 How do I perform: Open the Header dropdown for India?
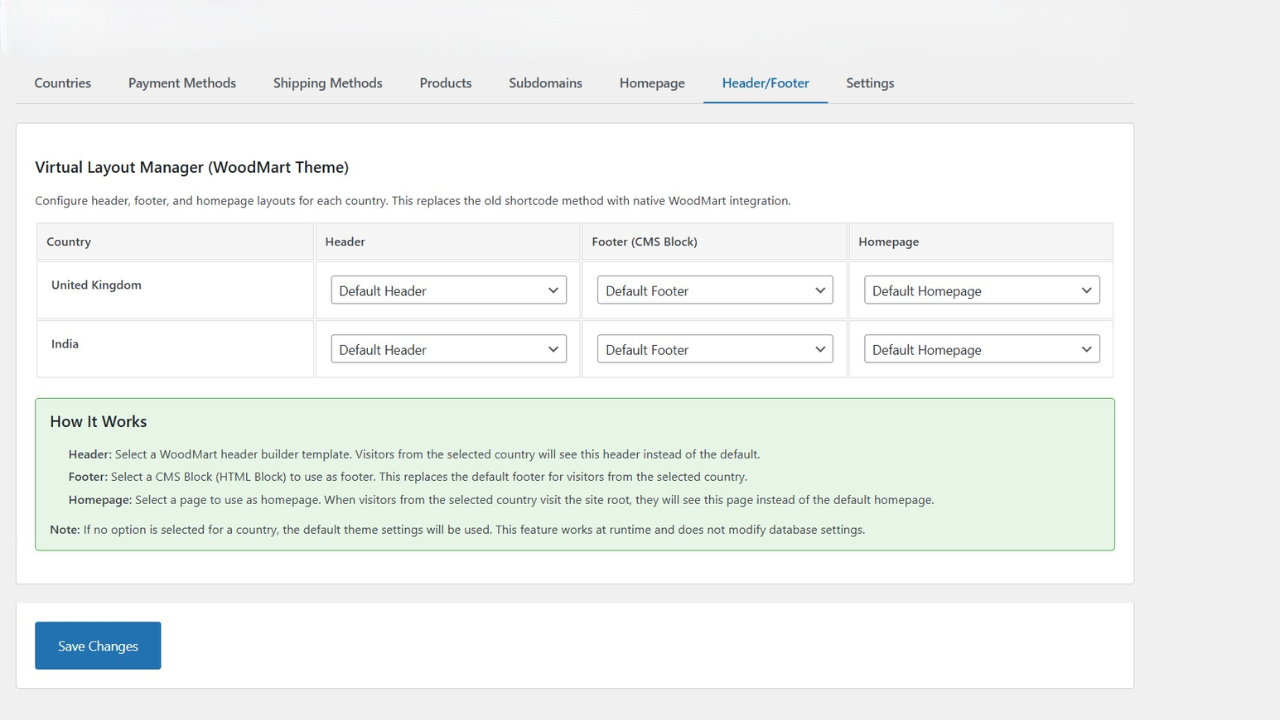click(448, 349)
